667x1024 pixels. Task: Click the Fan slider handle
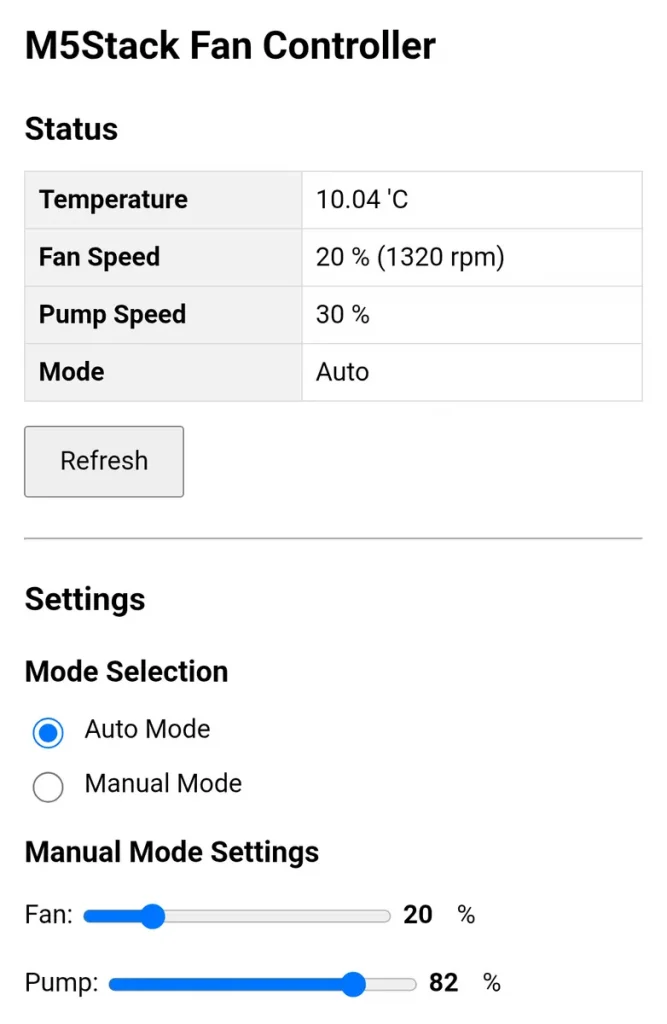pos(152,916)
